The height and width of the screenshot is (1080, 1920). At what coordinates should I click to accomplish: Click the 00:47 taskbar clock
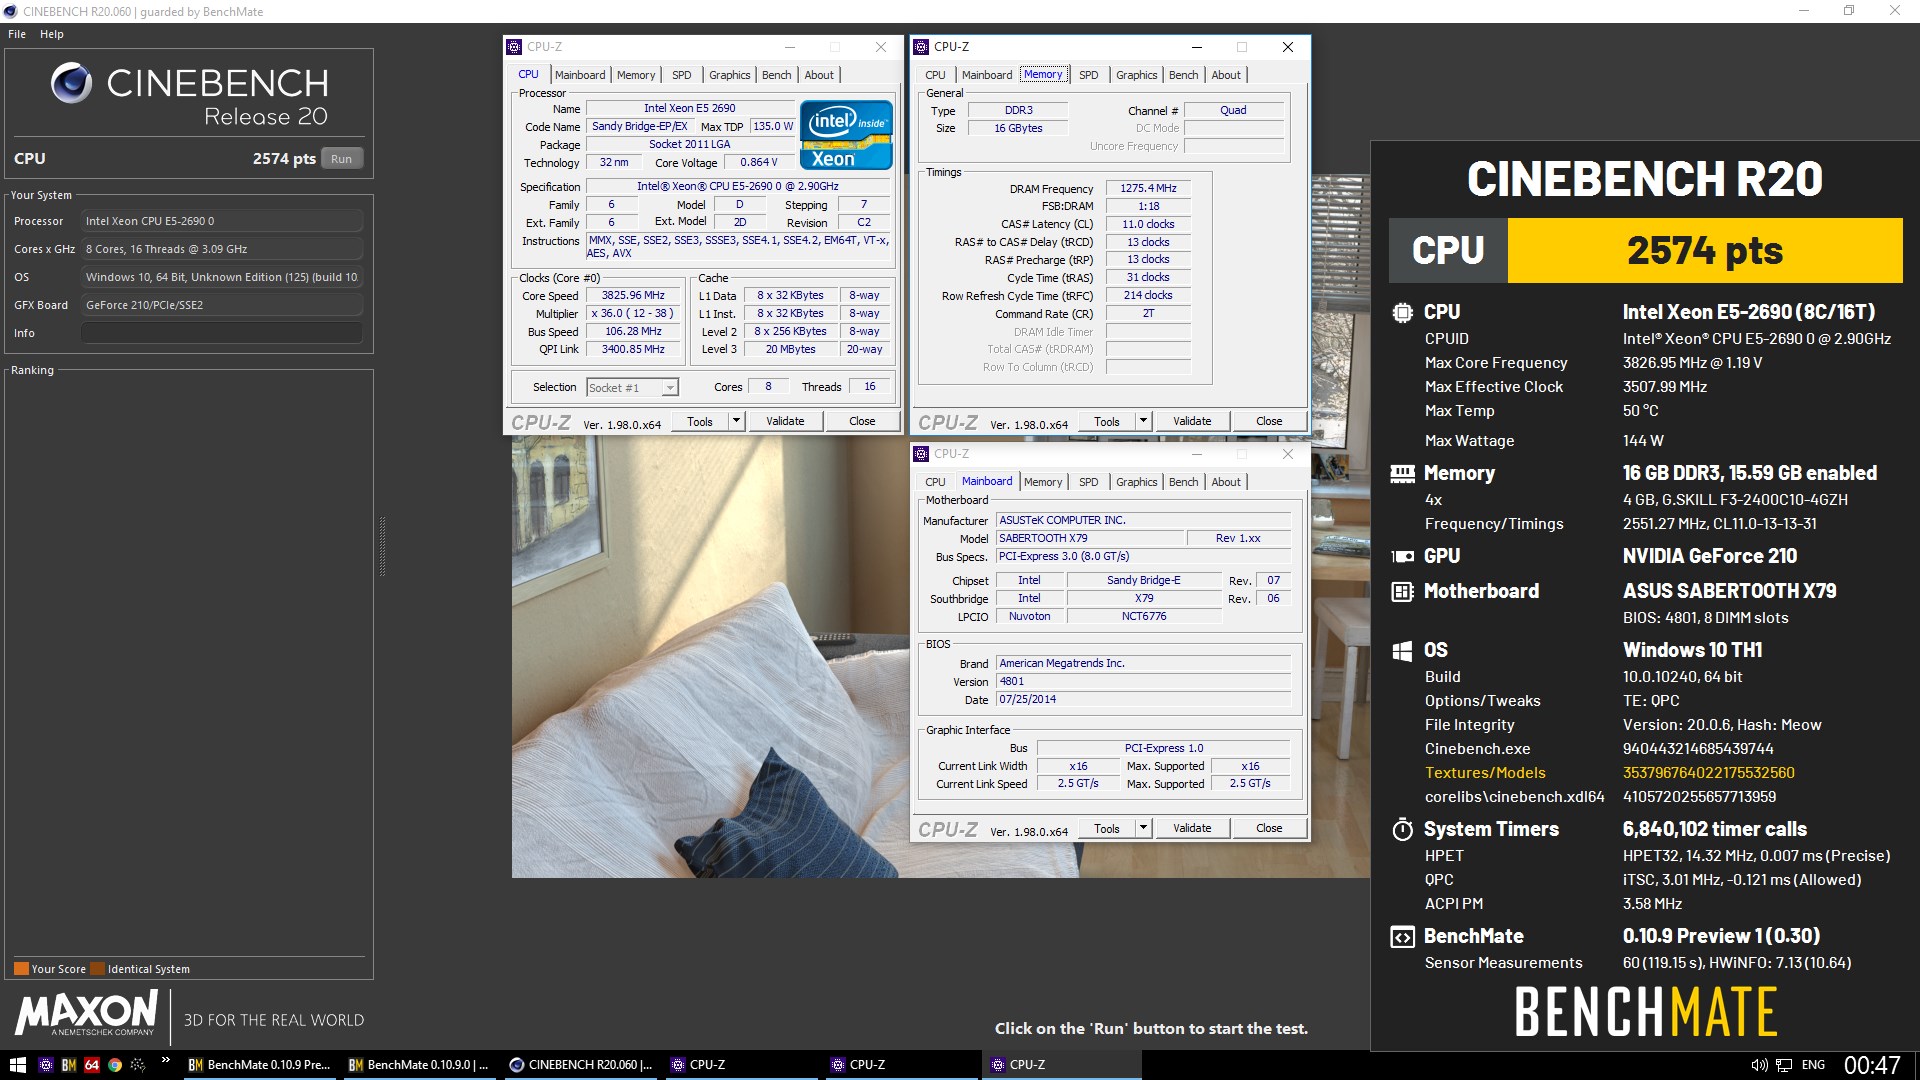tap(1872, 1065)
